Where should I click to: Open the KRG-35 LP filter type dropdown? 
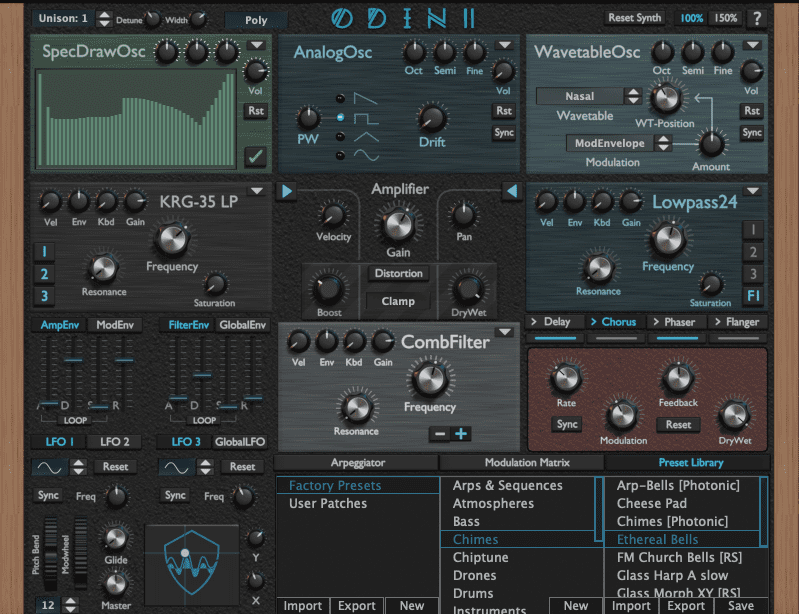pos(256,192)
